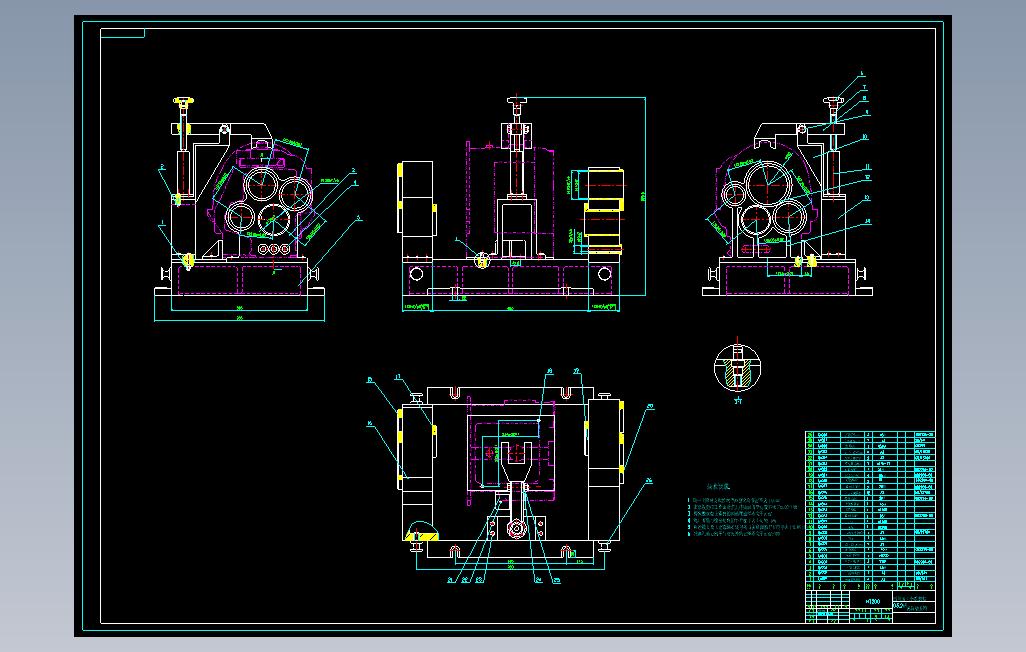
Task: Click the tall vertical dimension line right of the center view
Action: click(x=645, y=196)
